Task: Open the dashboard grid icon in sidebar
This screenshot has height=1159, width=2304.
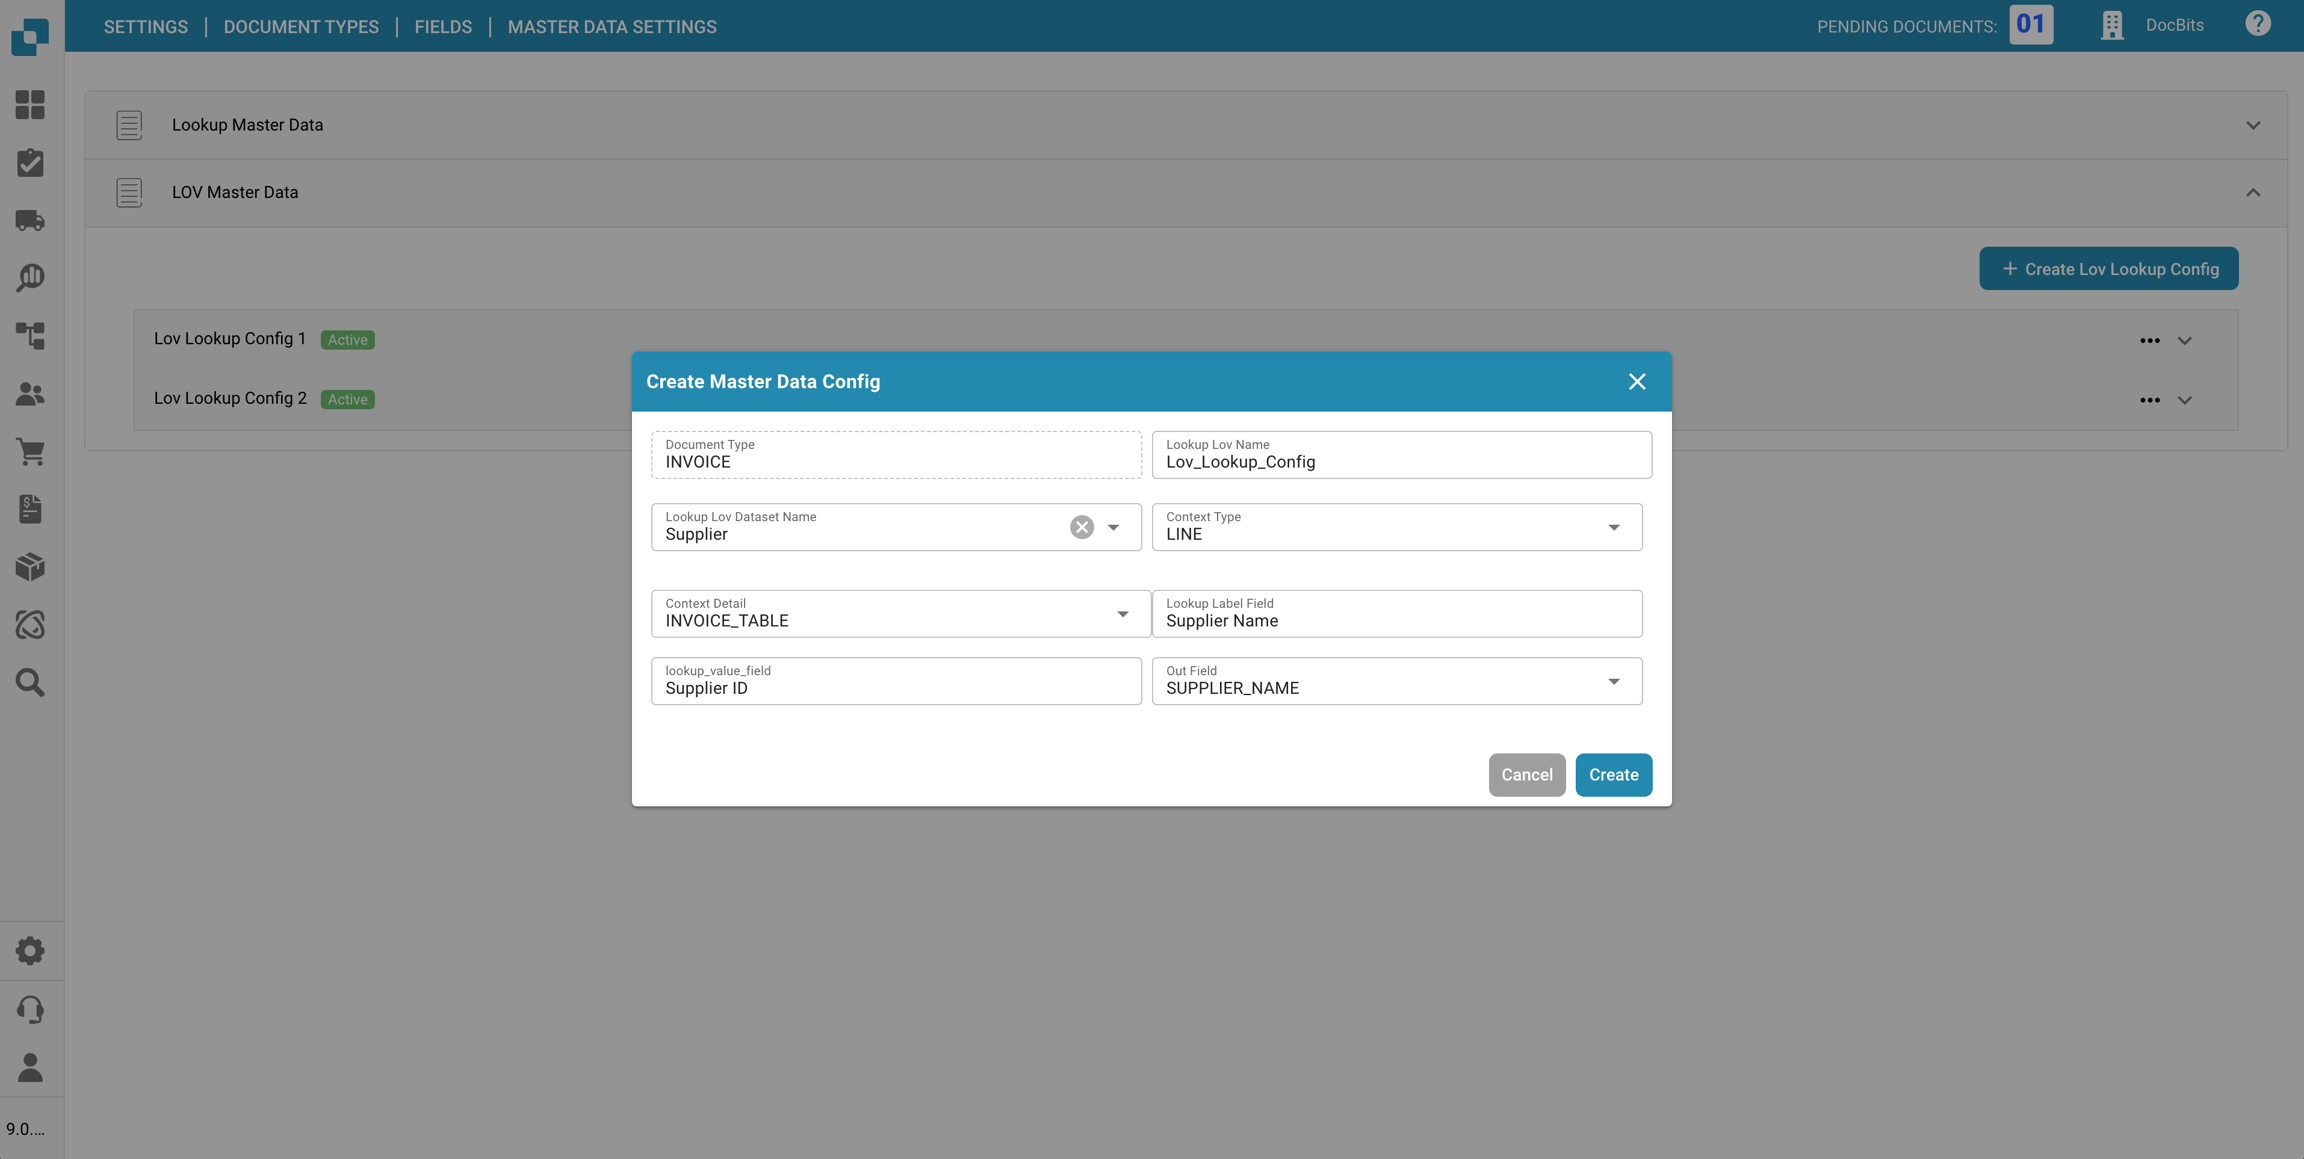Action: pyautogui.click(x=30, y=105)
